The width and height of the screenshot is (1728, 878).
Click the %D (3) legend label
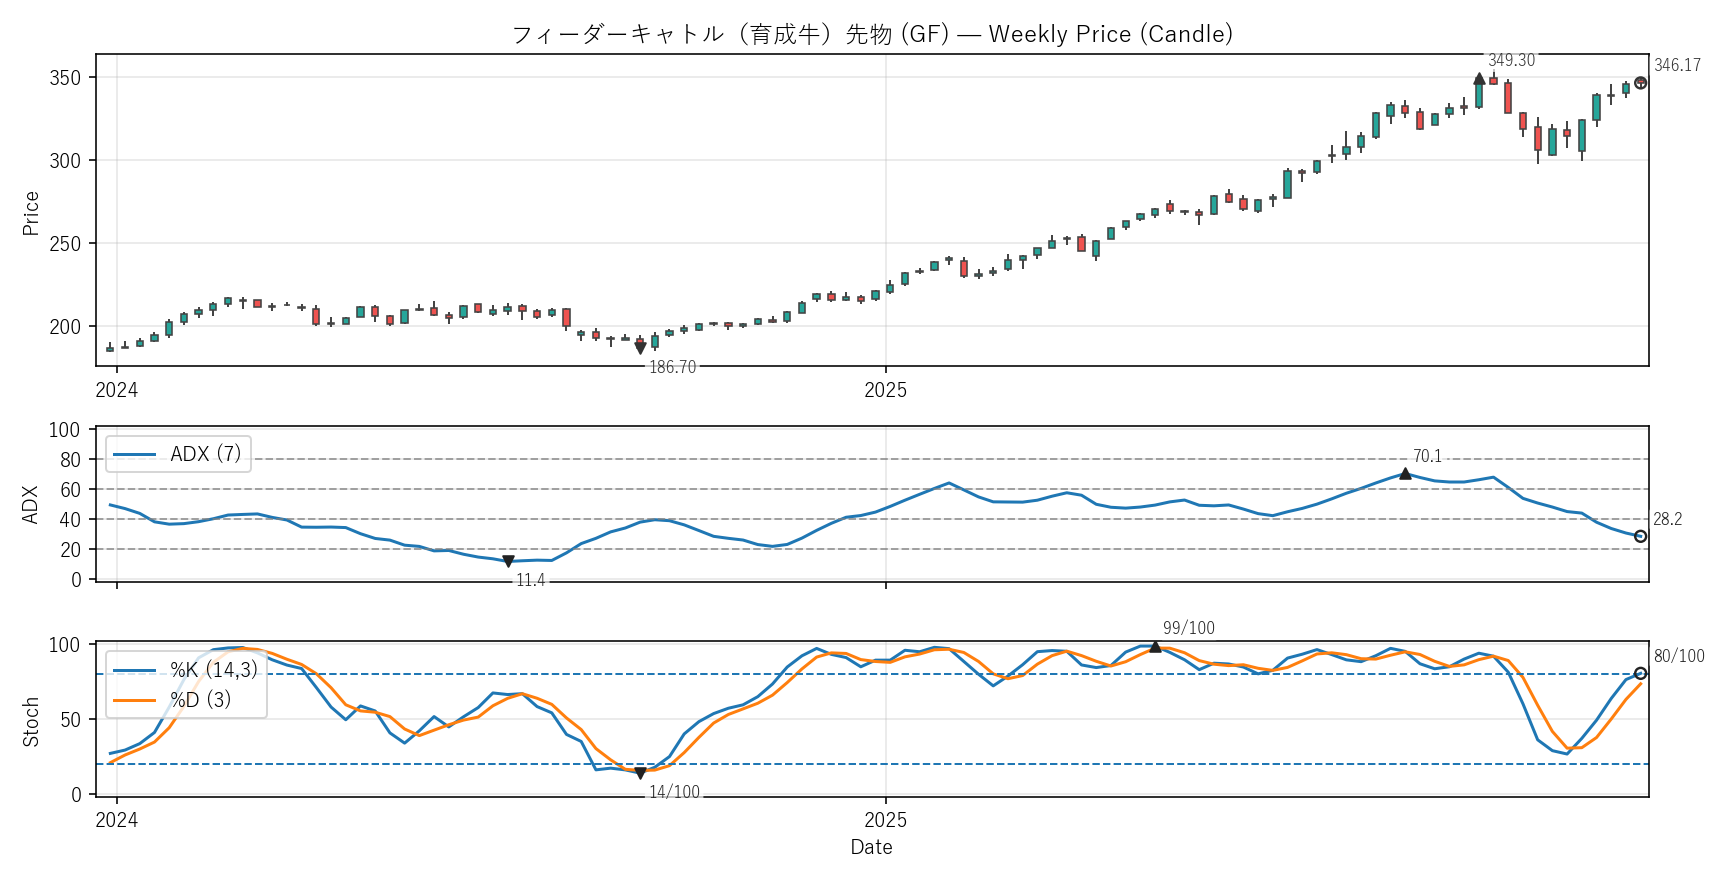(200, 700)
